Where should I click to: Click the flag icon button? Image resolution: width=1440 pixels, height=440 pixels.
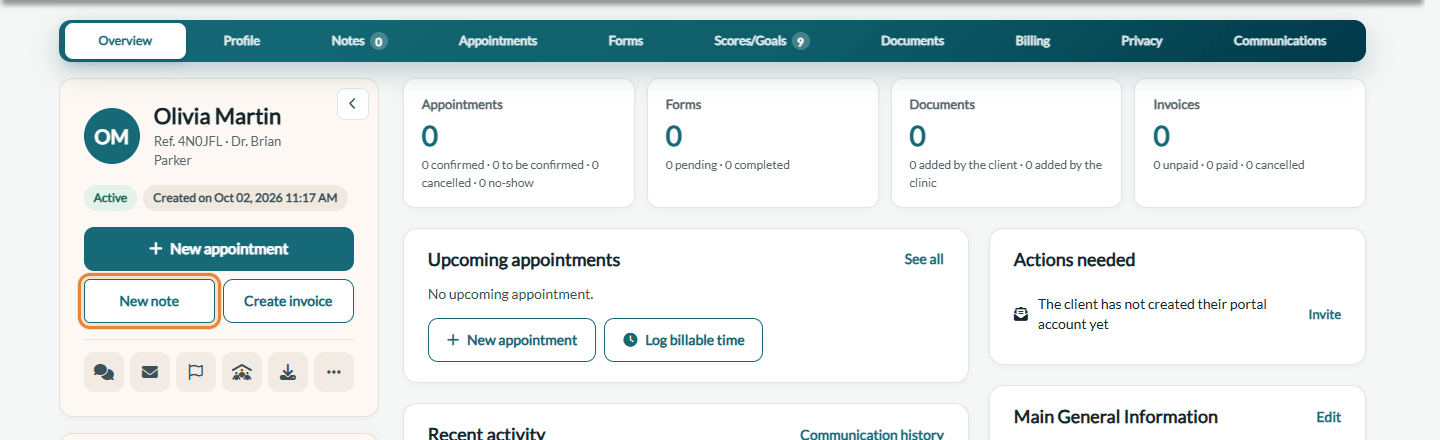[x=196, y=372]
